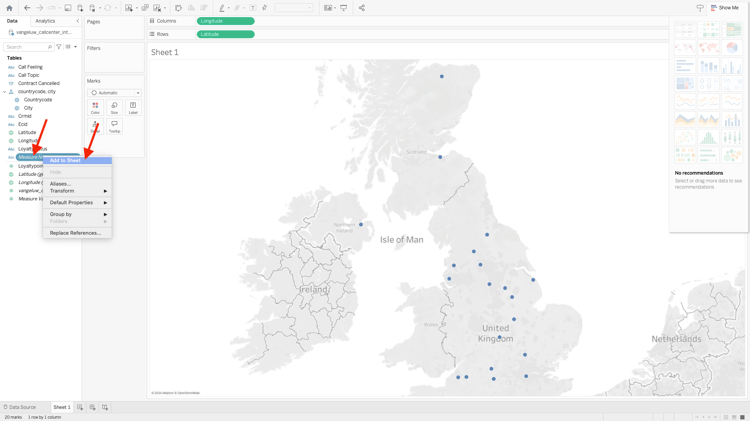
Task: Click the Label card in Marks
Action: click(133, 108)
